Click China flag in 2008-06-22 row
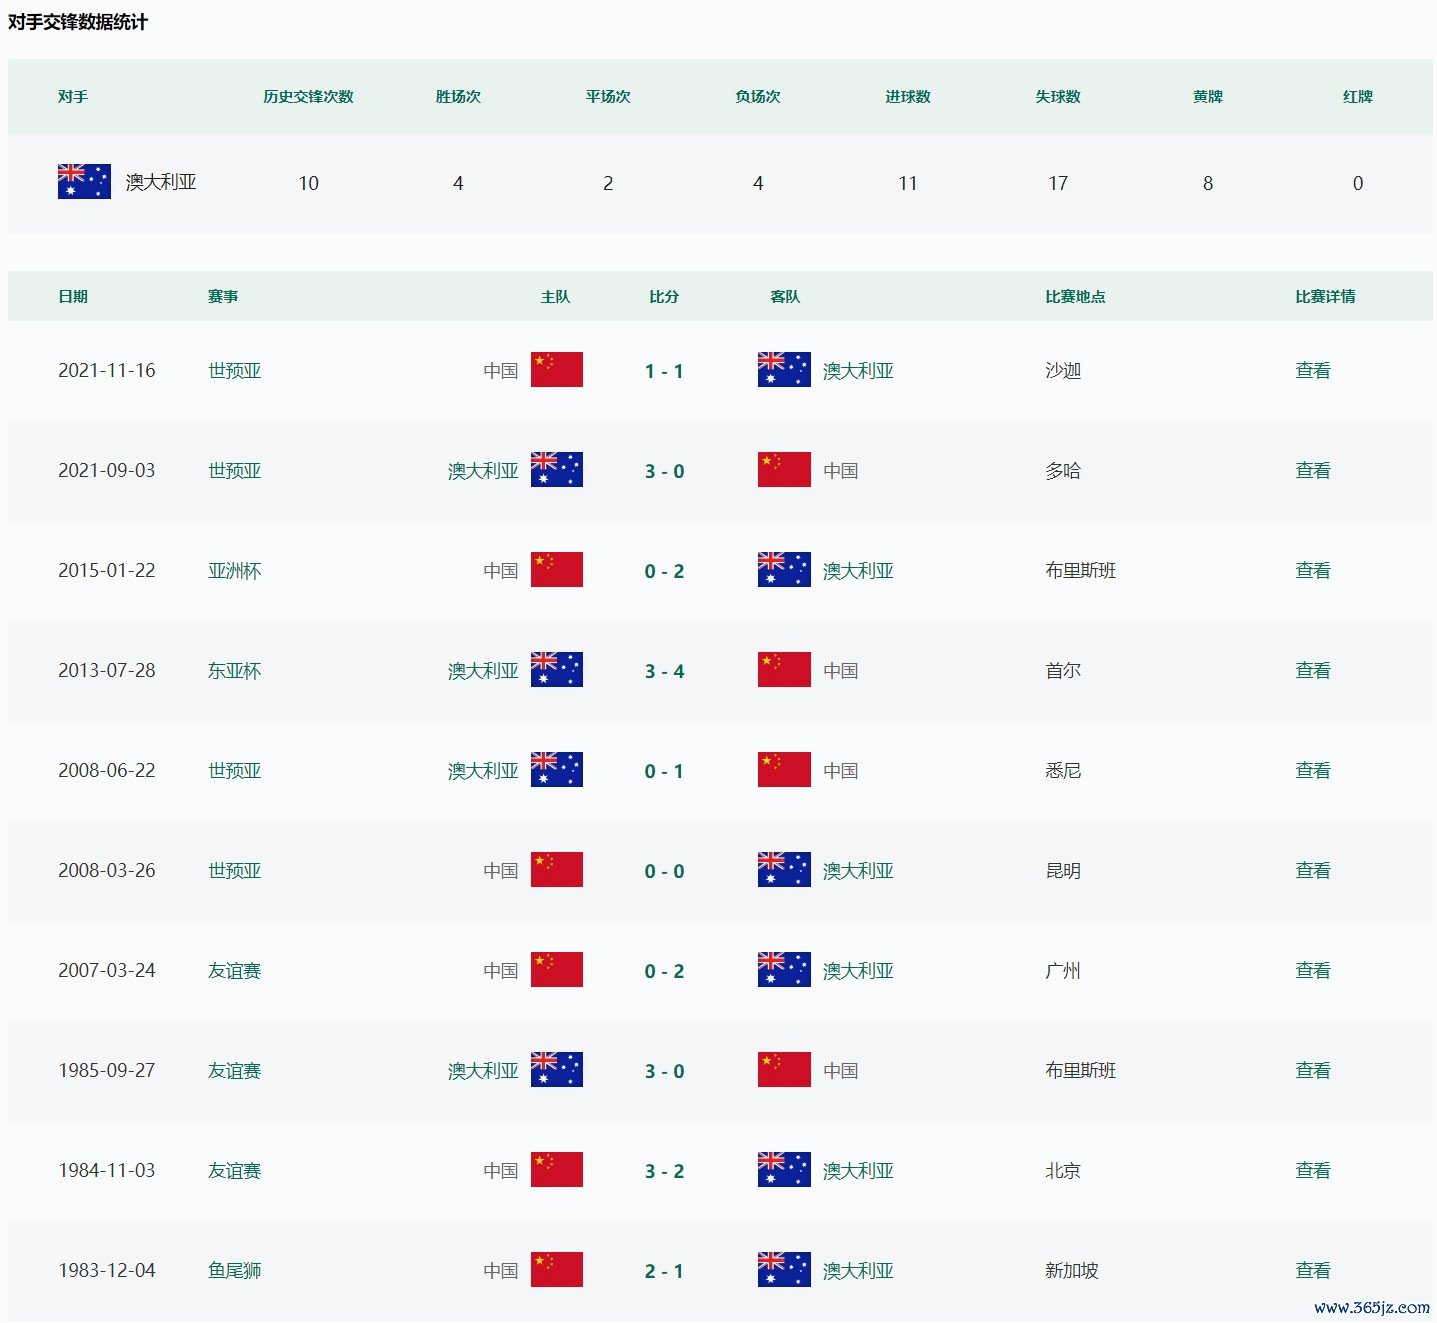 point(784,770)
